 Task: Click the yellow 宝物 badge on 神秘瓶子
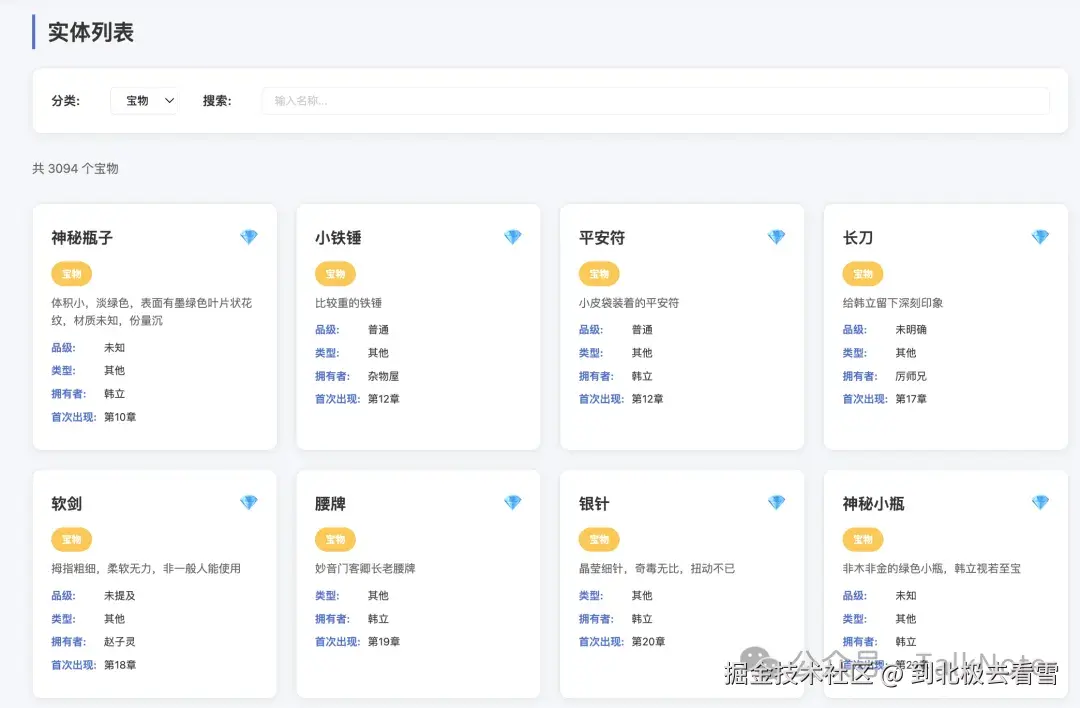click(x=71, y=273)
